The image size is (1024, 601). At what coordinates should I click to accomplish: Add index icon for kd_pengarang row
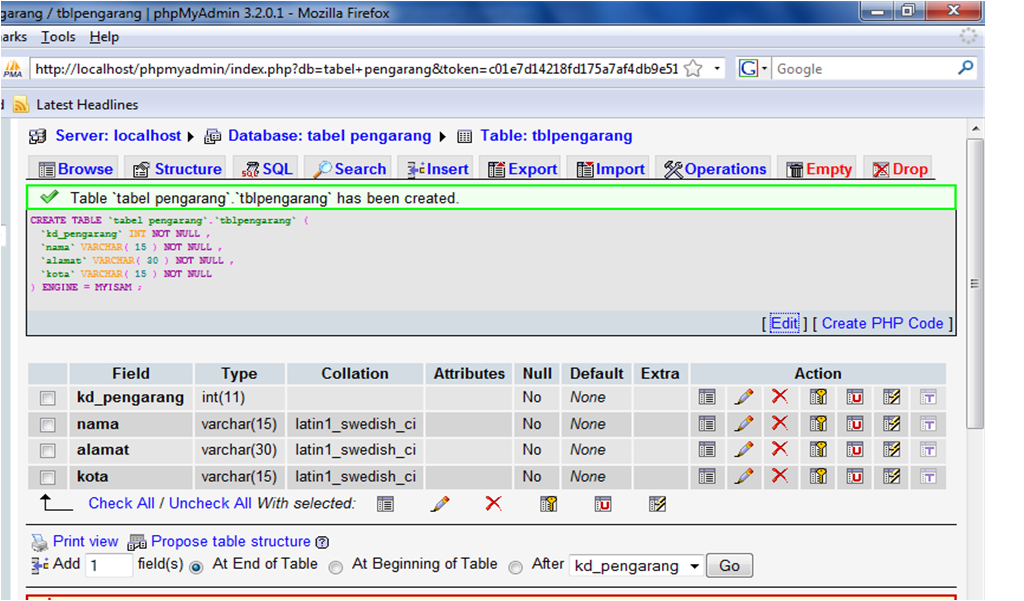[891, 397]
